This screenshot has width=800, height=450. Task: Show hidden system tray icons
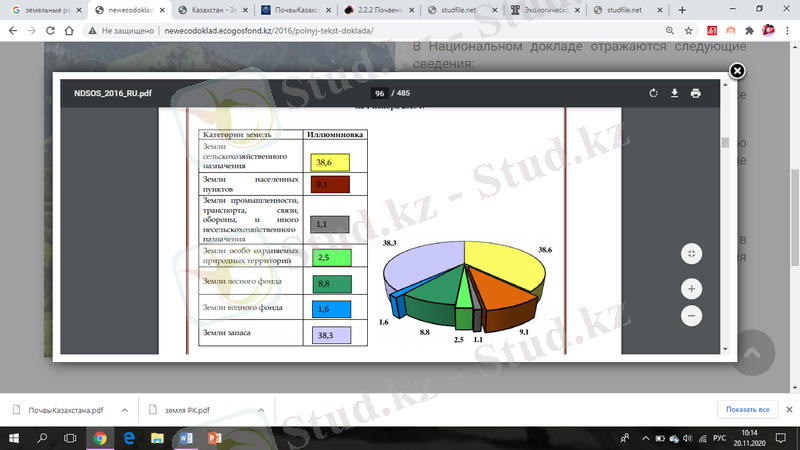pos(645,438)
